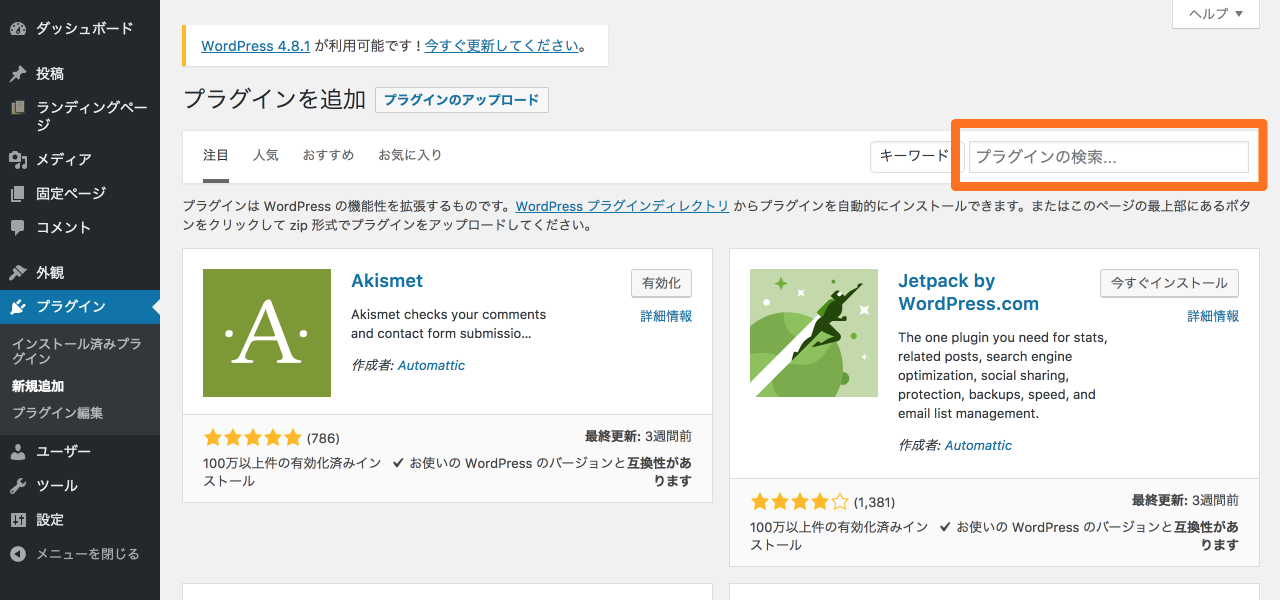1280x600 pixels.
Task: Click the プラグインを追加 page heading
Action: tap(275, 100)
